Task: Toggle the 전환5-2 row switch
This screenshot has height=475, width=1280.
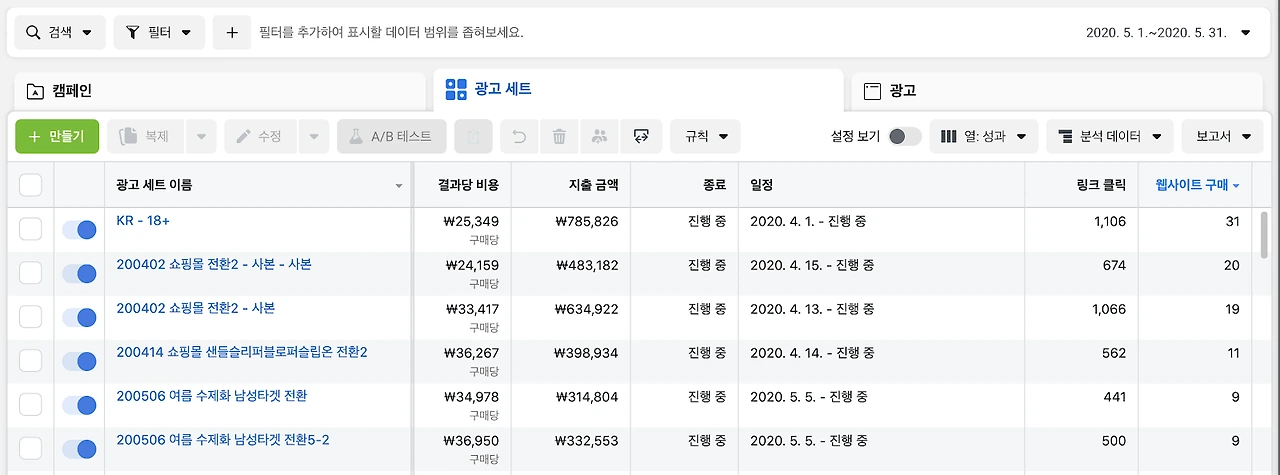Action: point(79,448)
